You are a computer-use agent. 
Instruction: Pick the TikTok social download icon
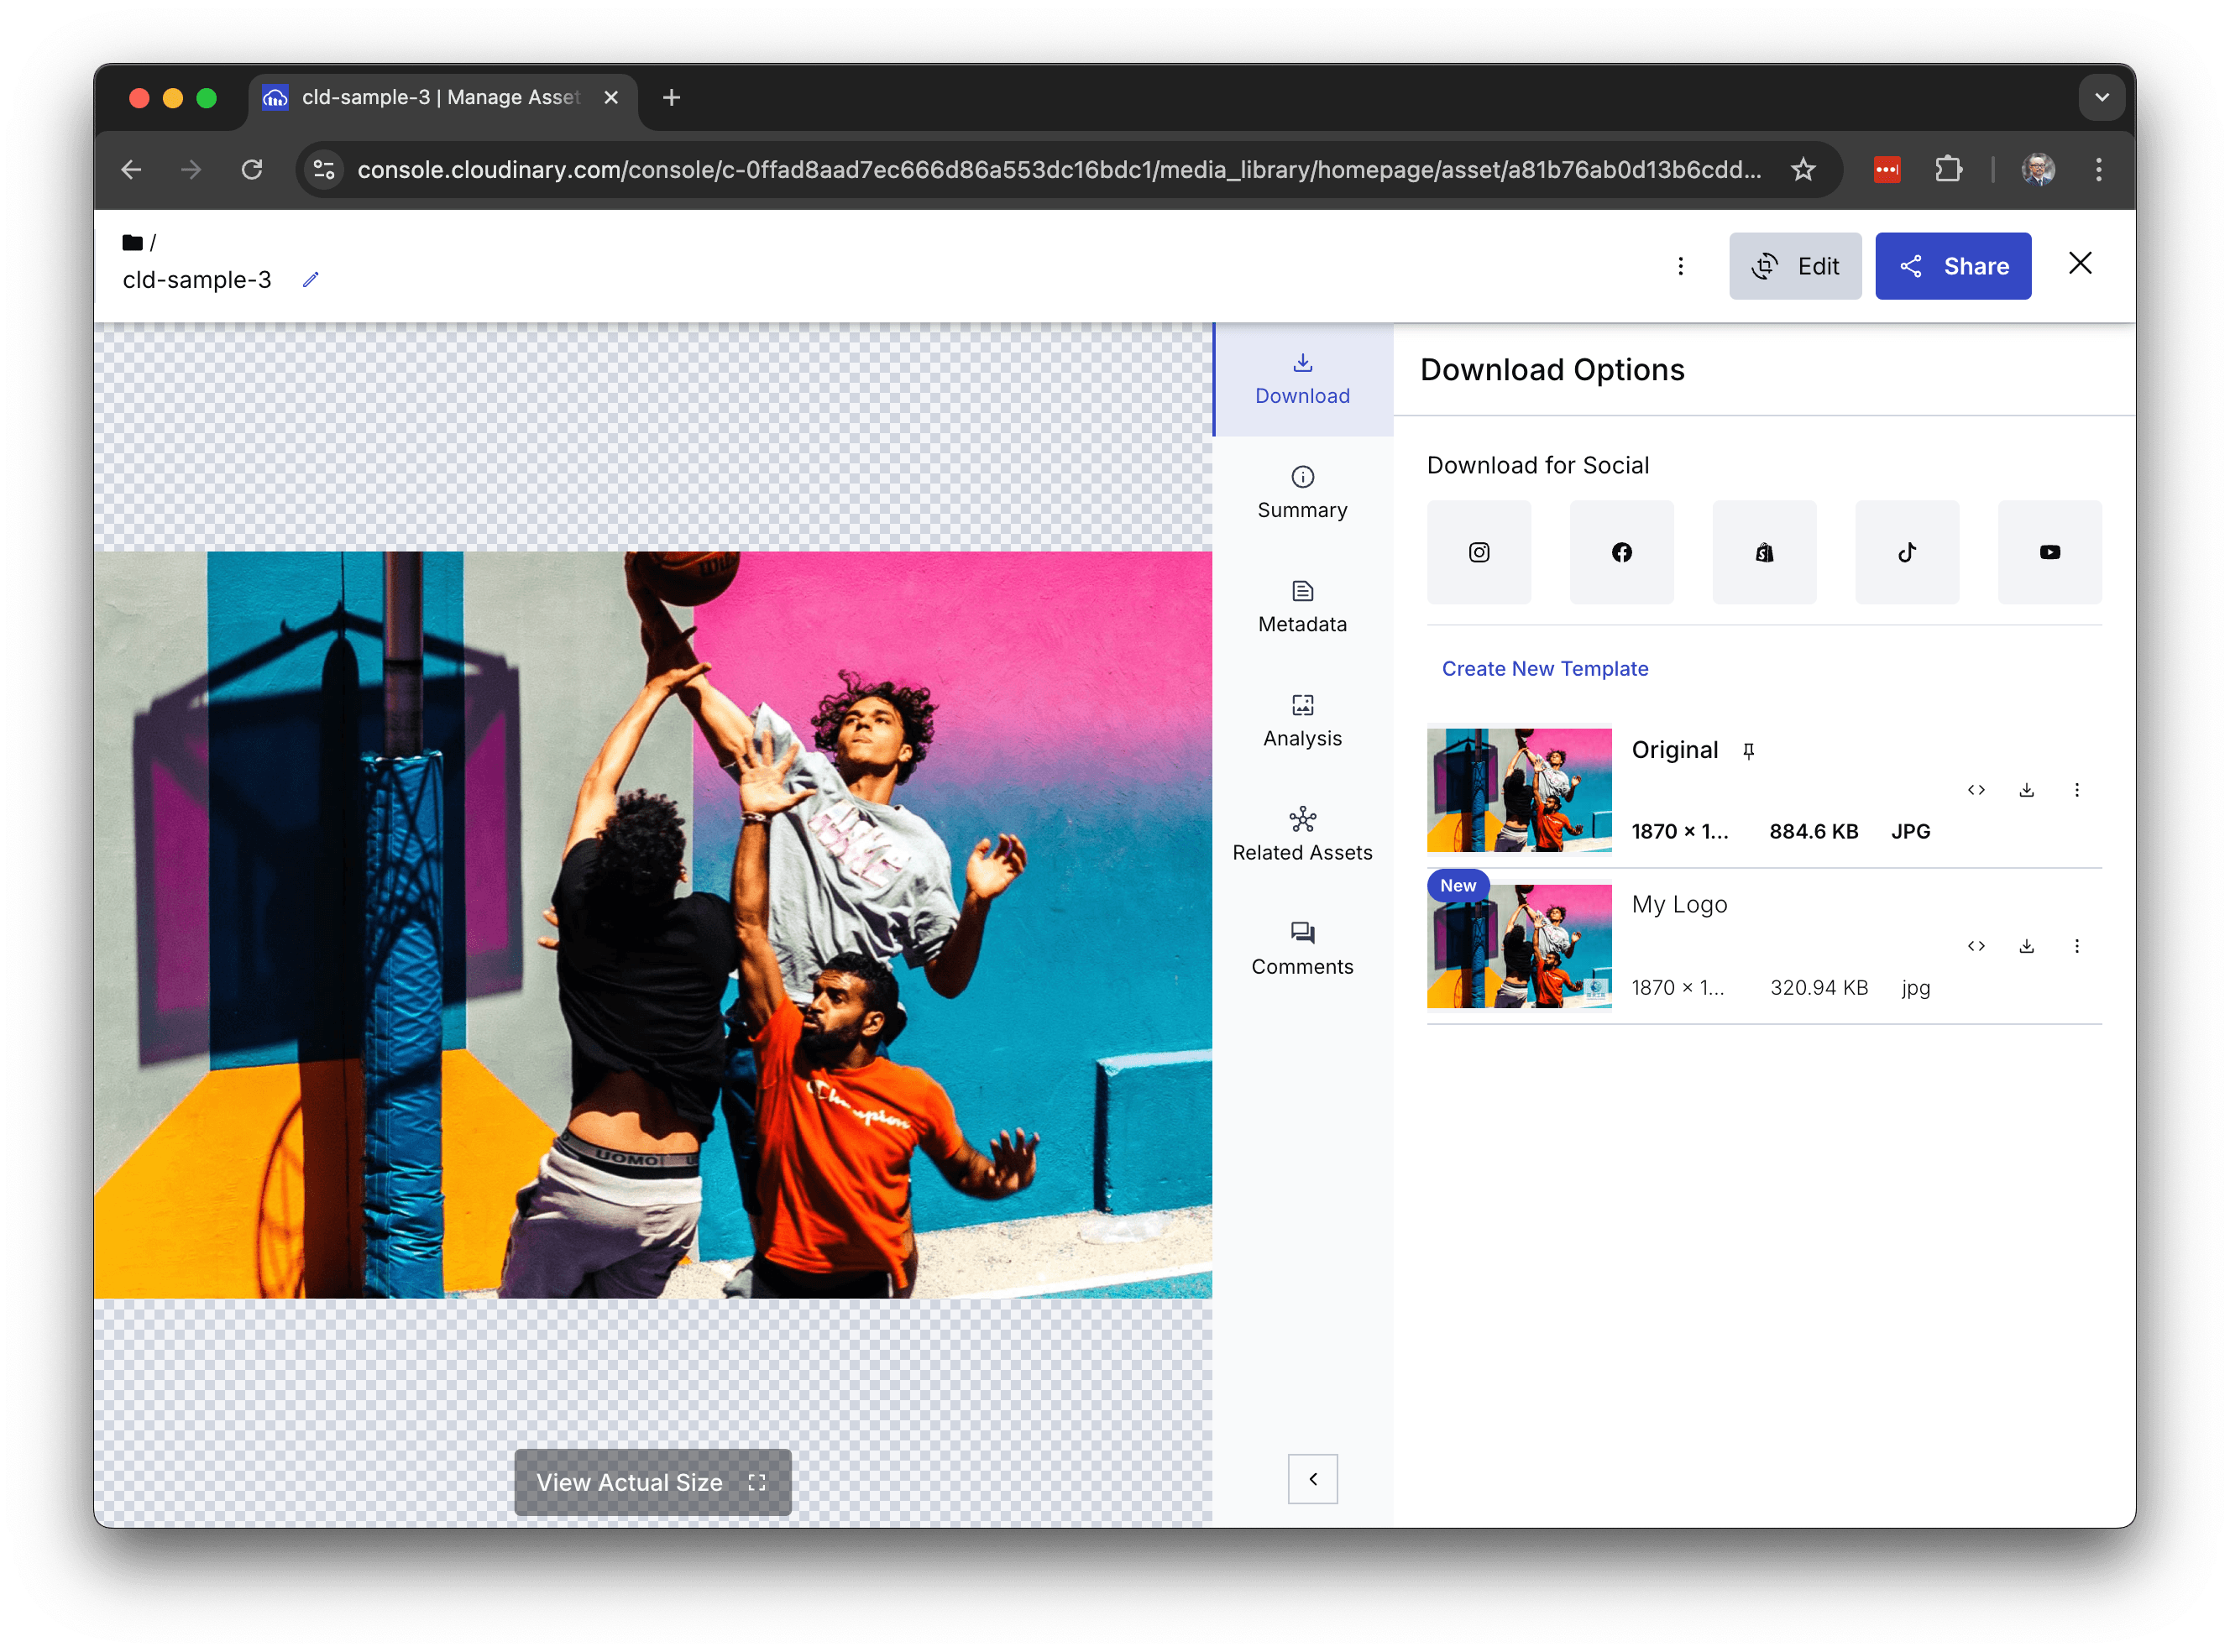[x=1906, y=552]
